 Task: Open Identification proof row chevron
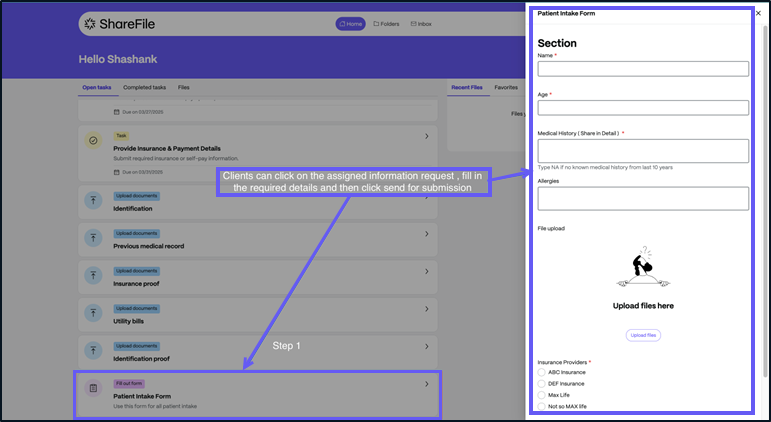click(x=426, y=346)
